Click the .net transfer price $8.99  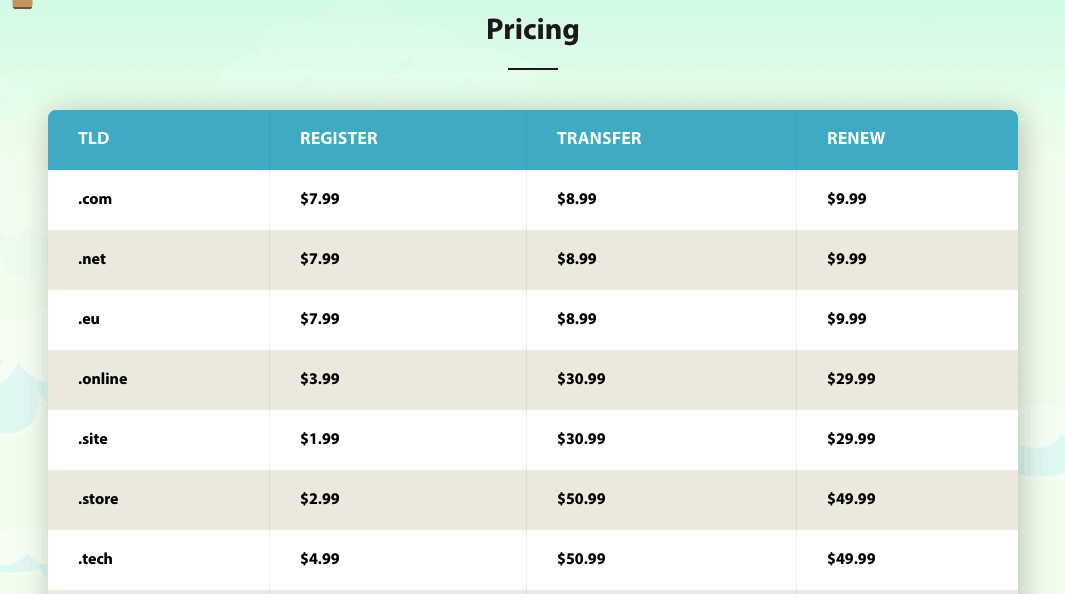(577, 259)
